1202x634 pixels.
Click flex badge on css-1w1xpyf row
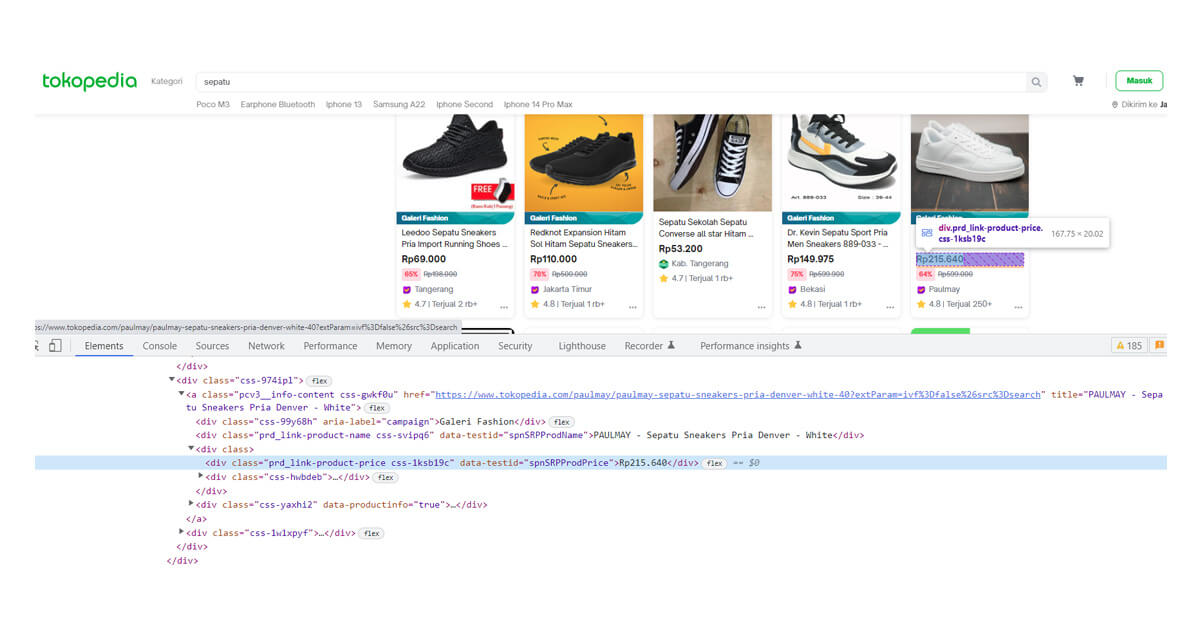tap(371, 534)
